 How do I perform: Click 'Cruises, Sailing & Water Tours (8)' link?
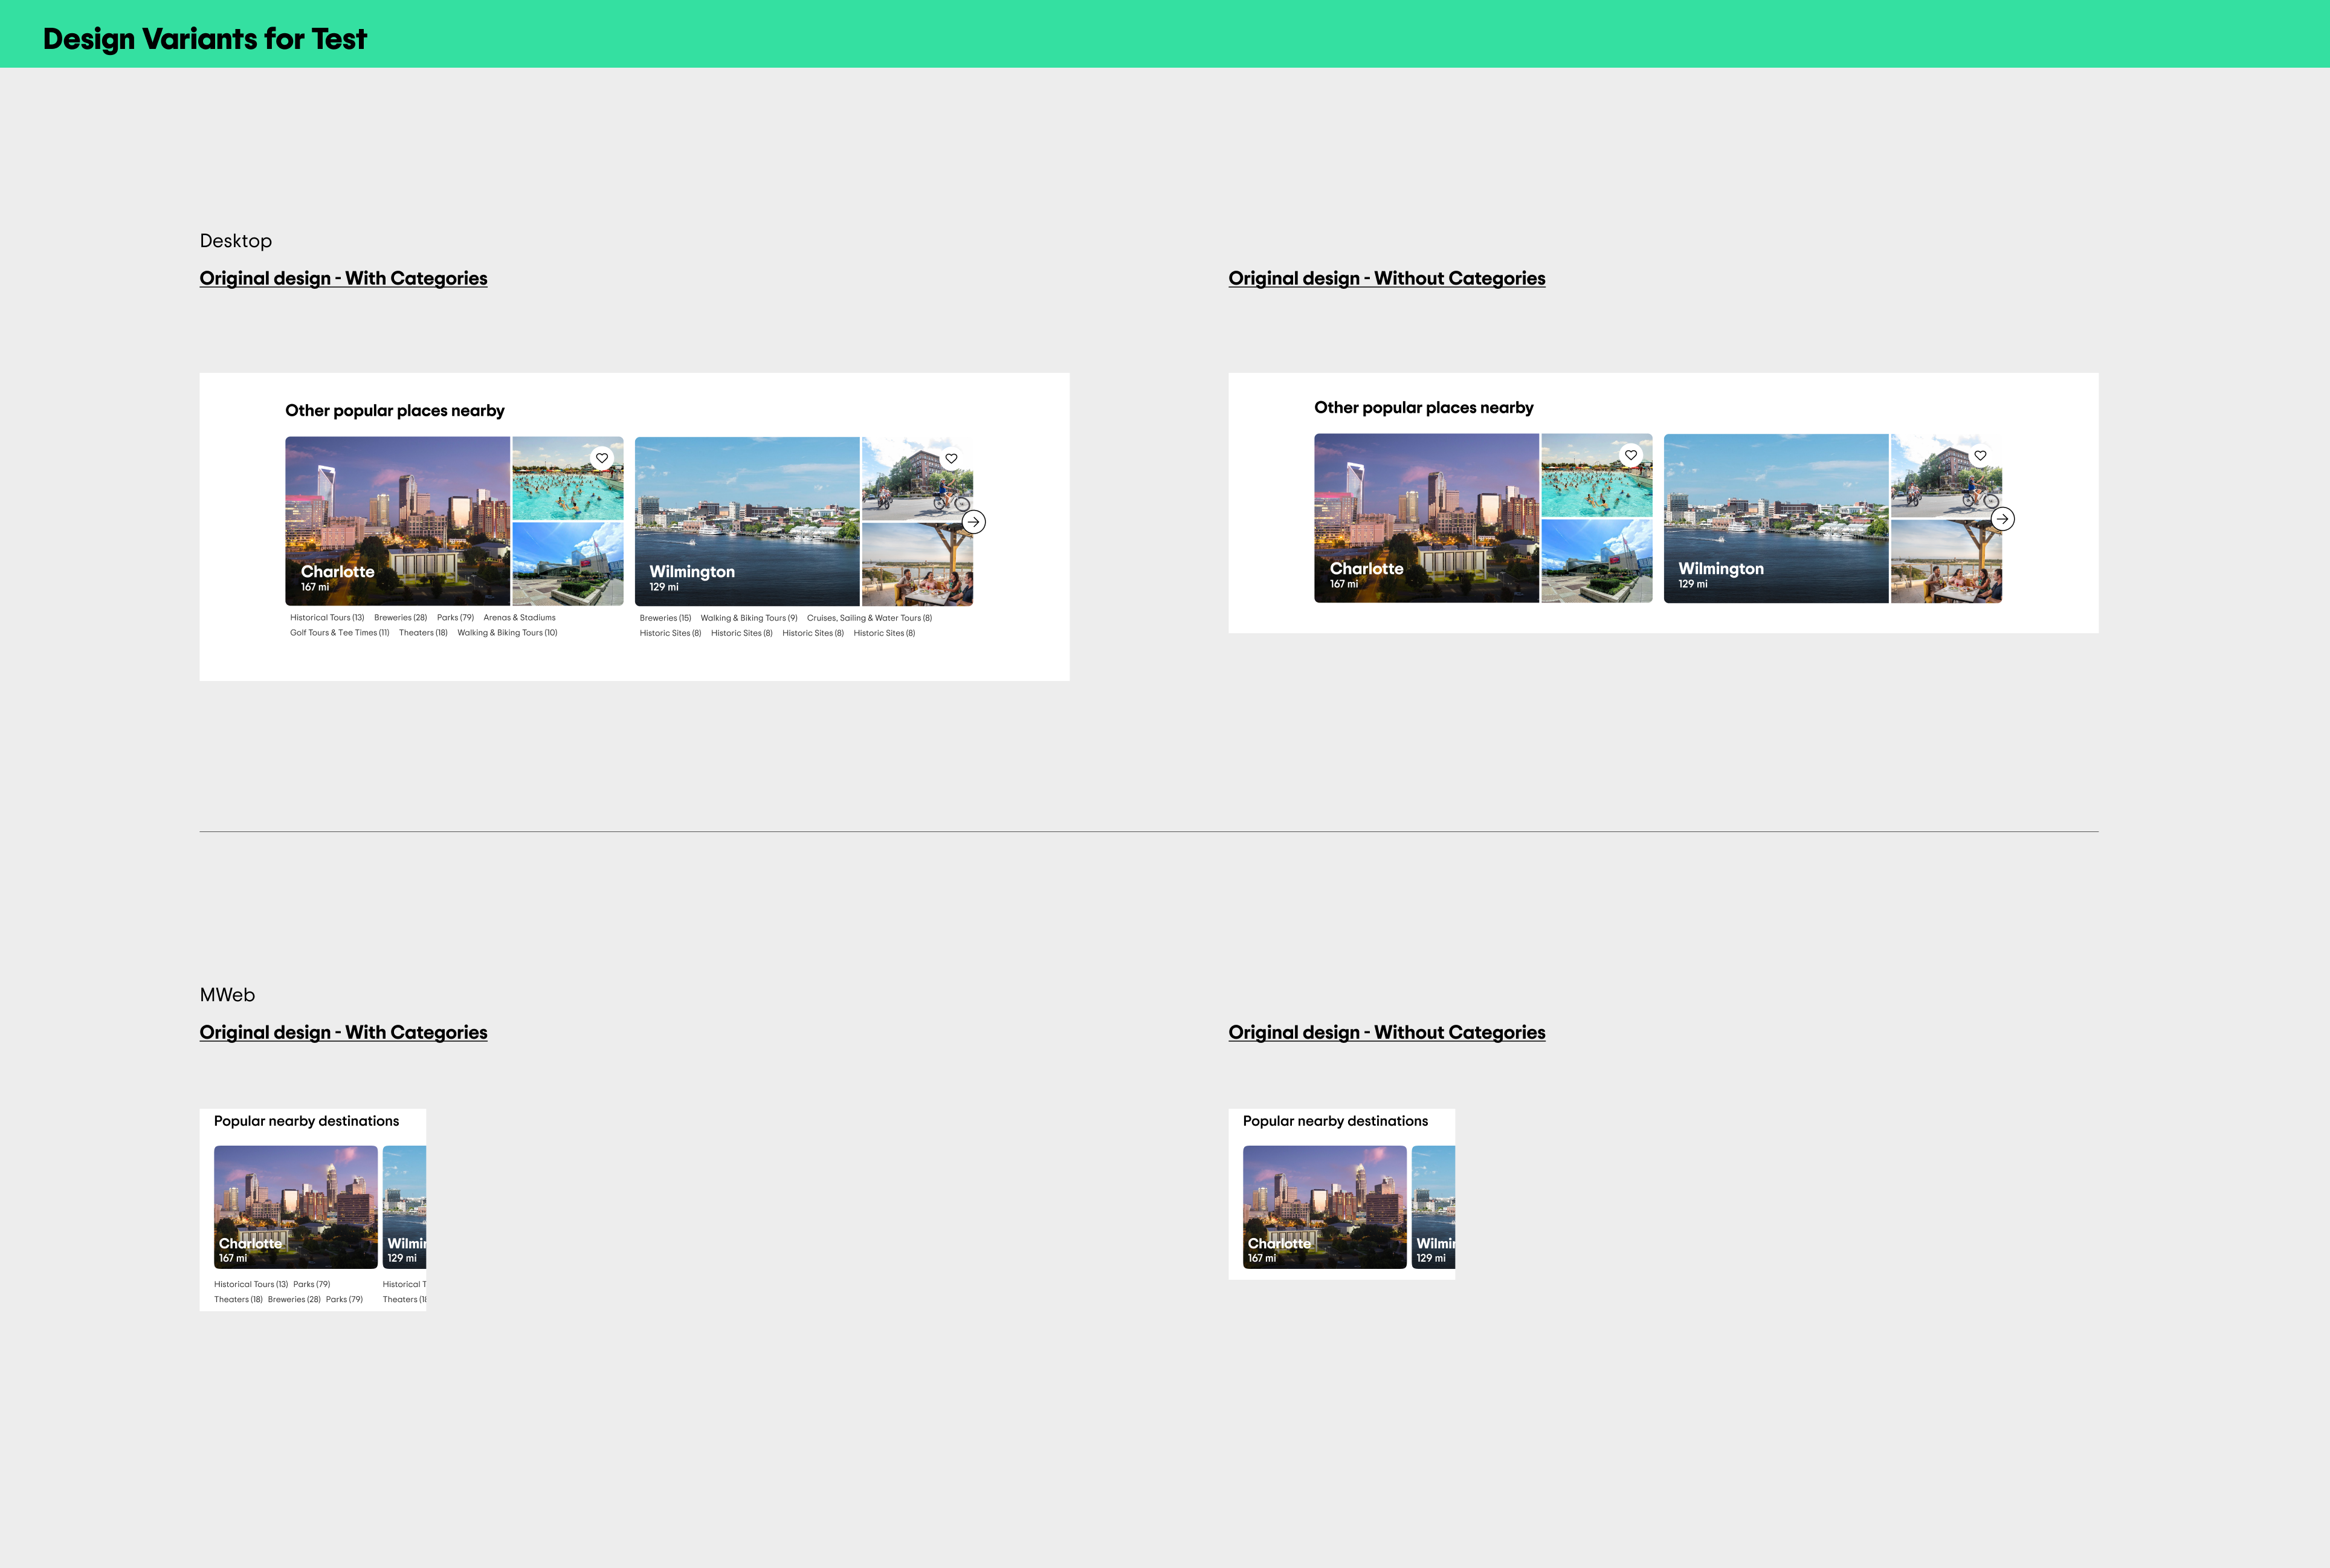pos(869,618)
